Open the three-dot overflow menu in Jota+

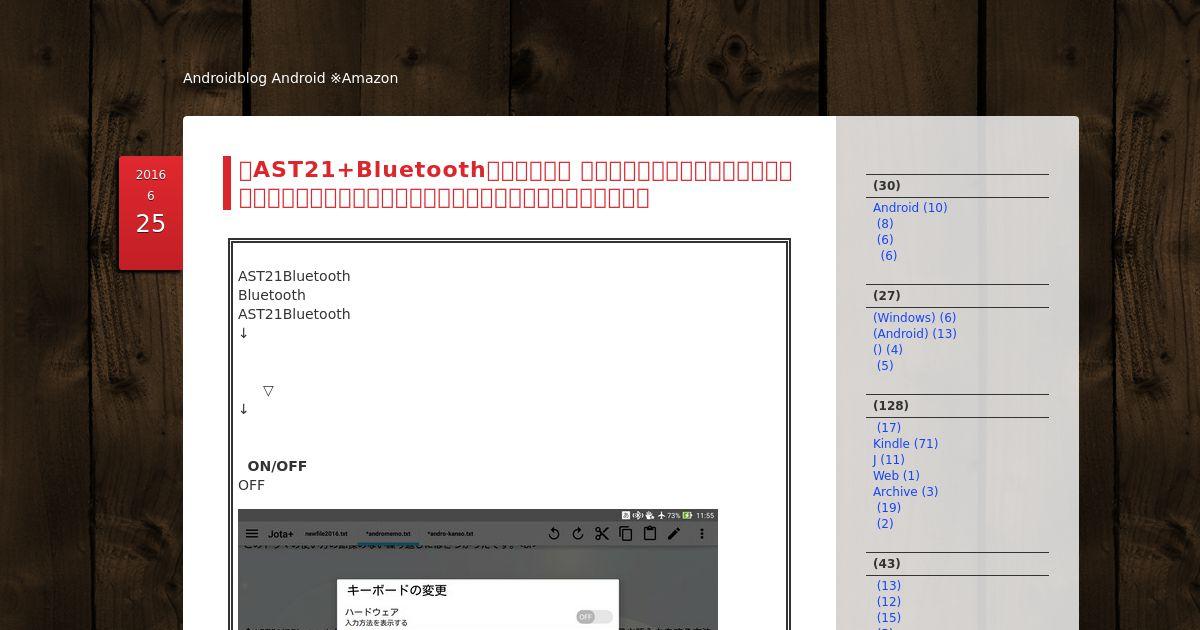coord(702,534)
